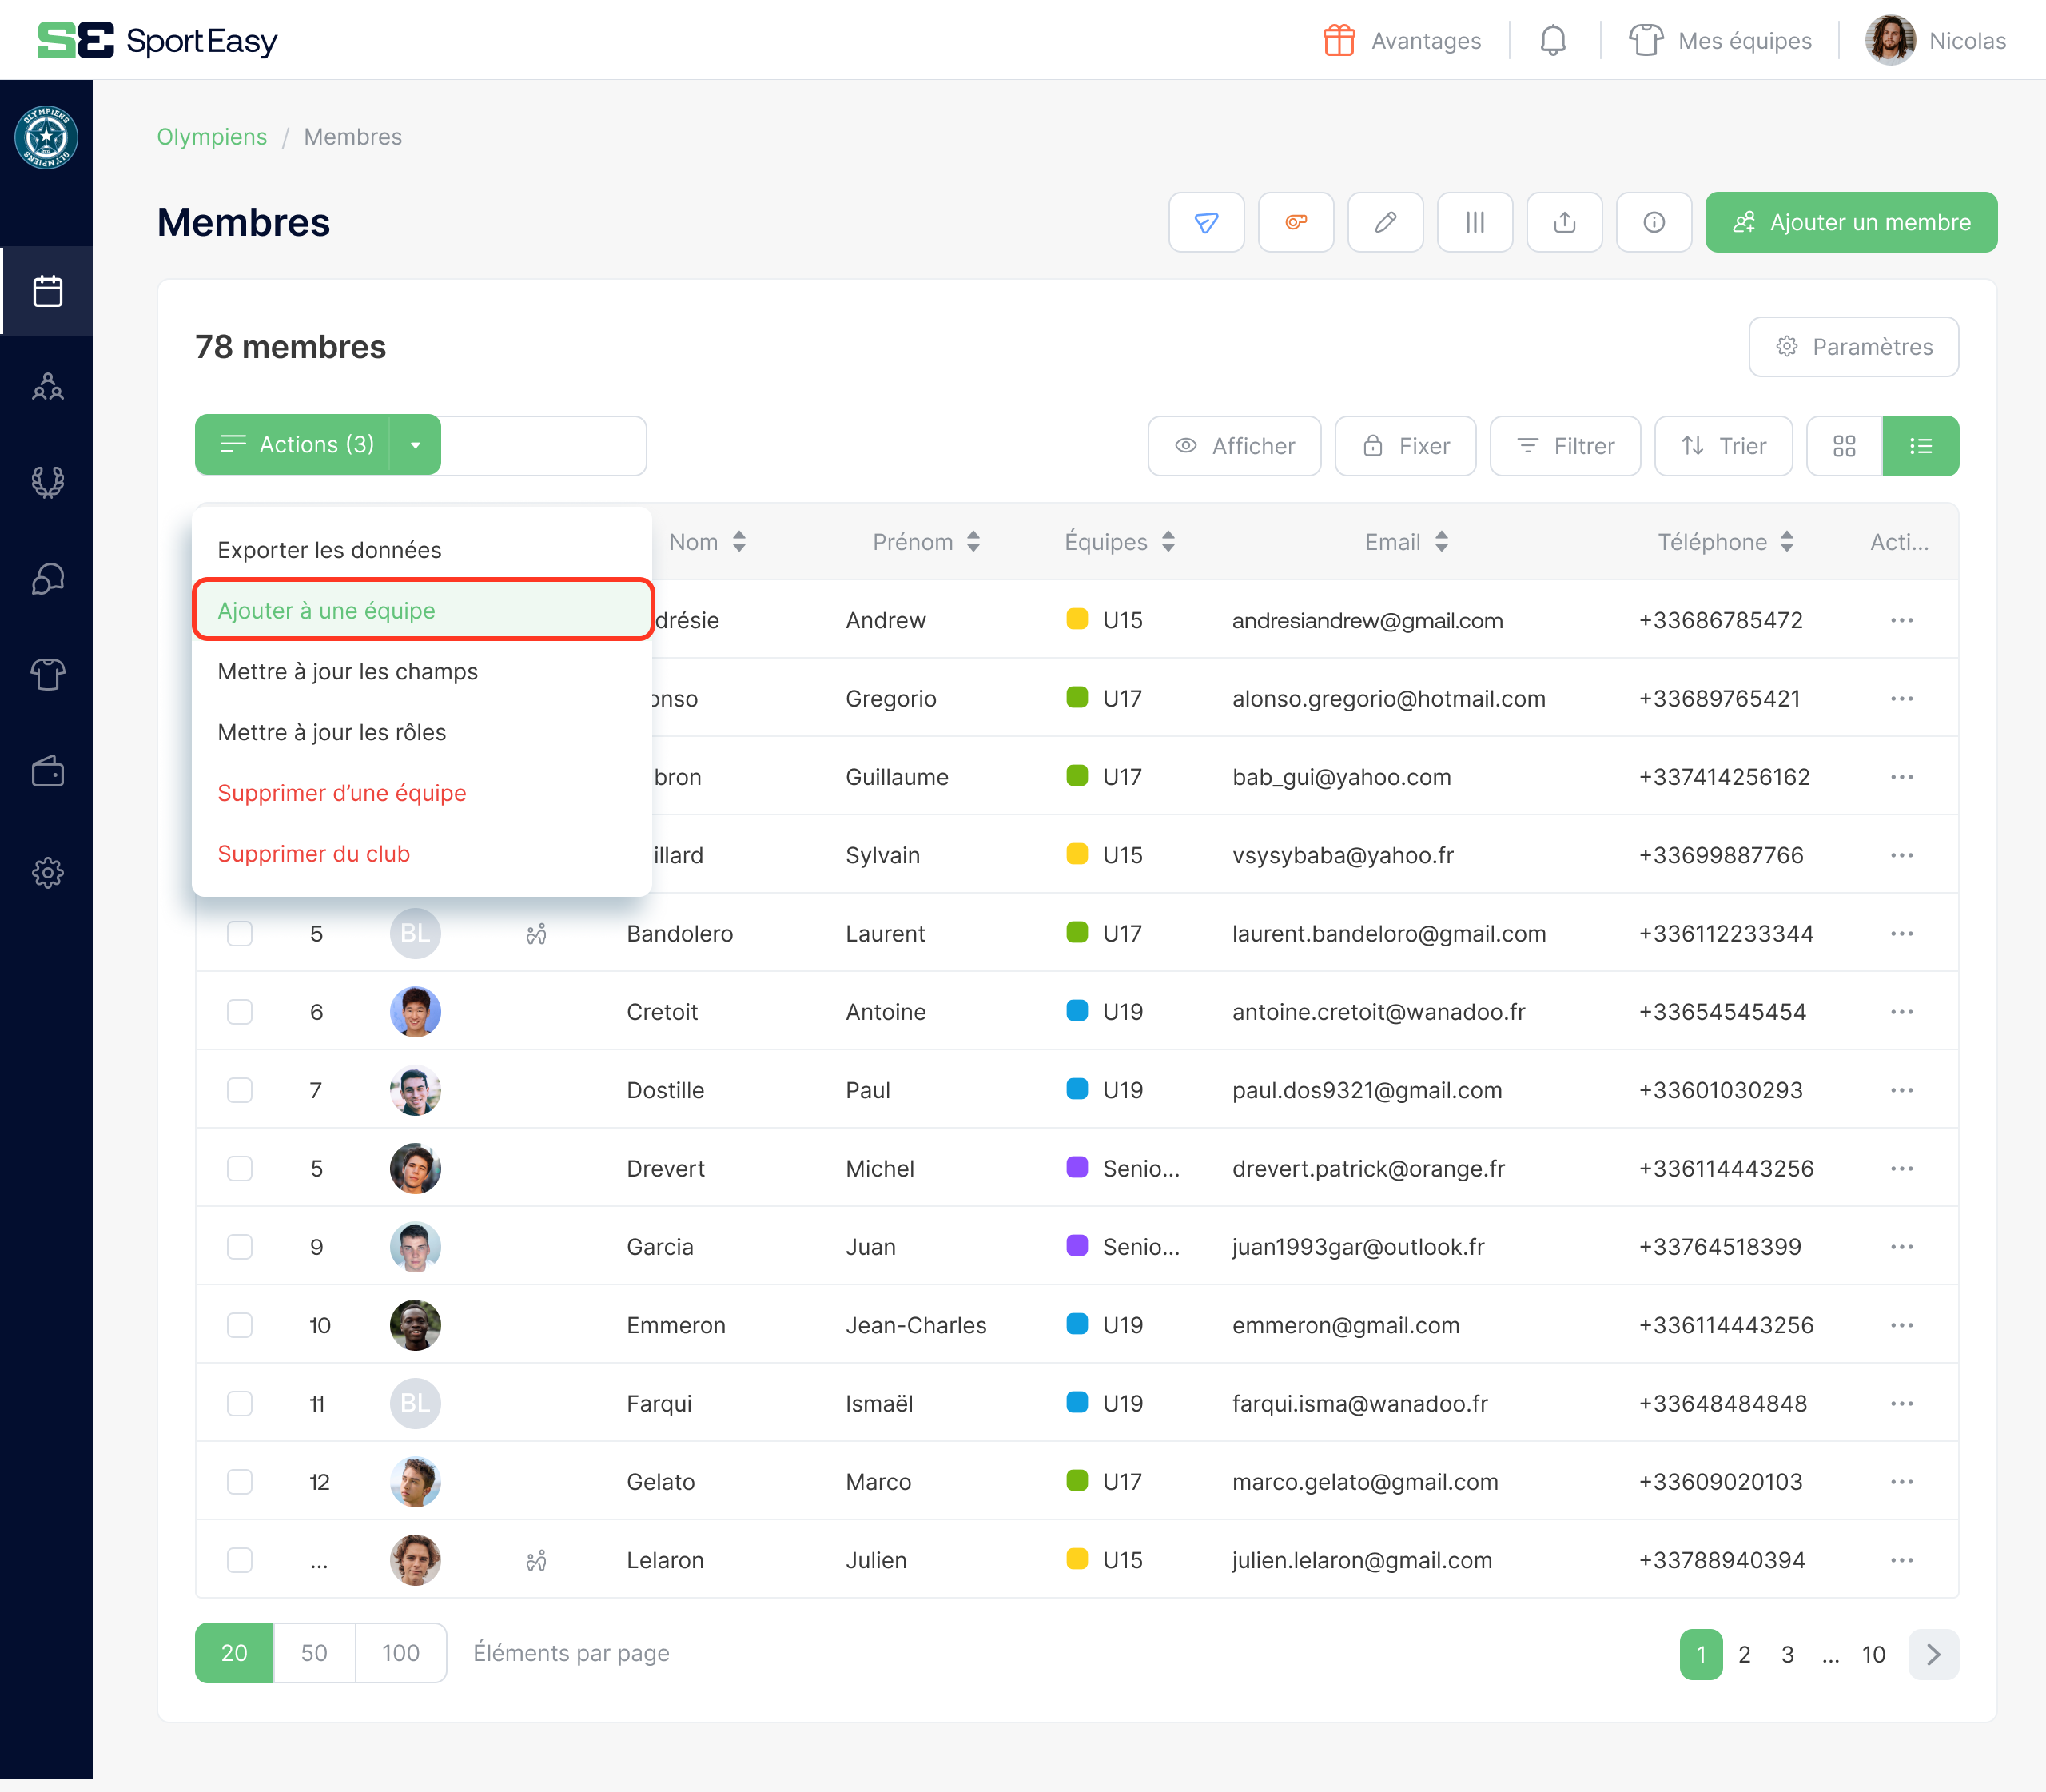2046x1792 pixels.
Task: Open the columns management icon in the toolbar
Action: pyautogui.click(x=1474, y=222)
